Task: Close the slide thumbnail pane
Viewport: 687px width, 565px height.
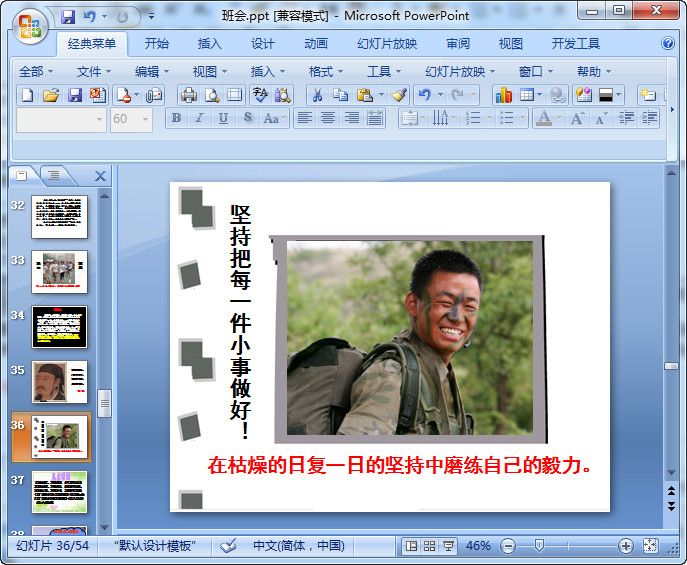Action: (100, 176)
